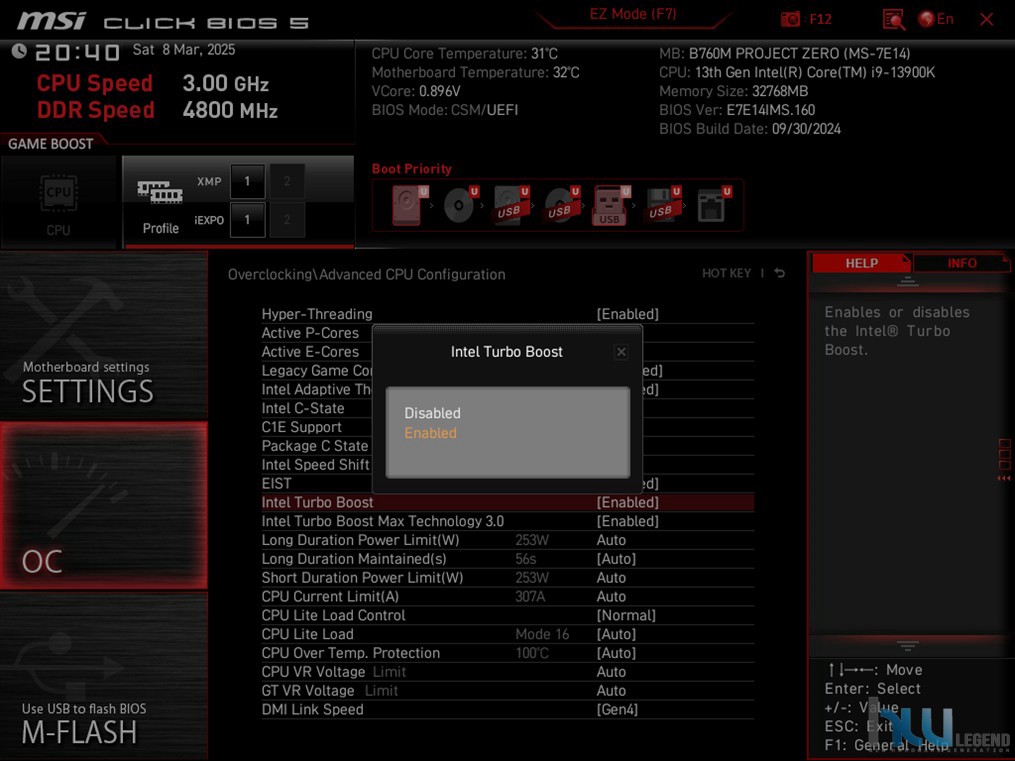
Task: Edit Short Duration Power Limit(W) Auto field
Action: tap(611, 577)
